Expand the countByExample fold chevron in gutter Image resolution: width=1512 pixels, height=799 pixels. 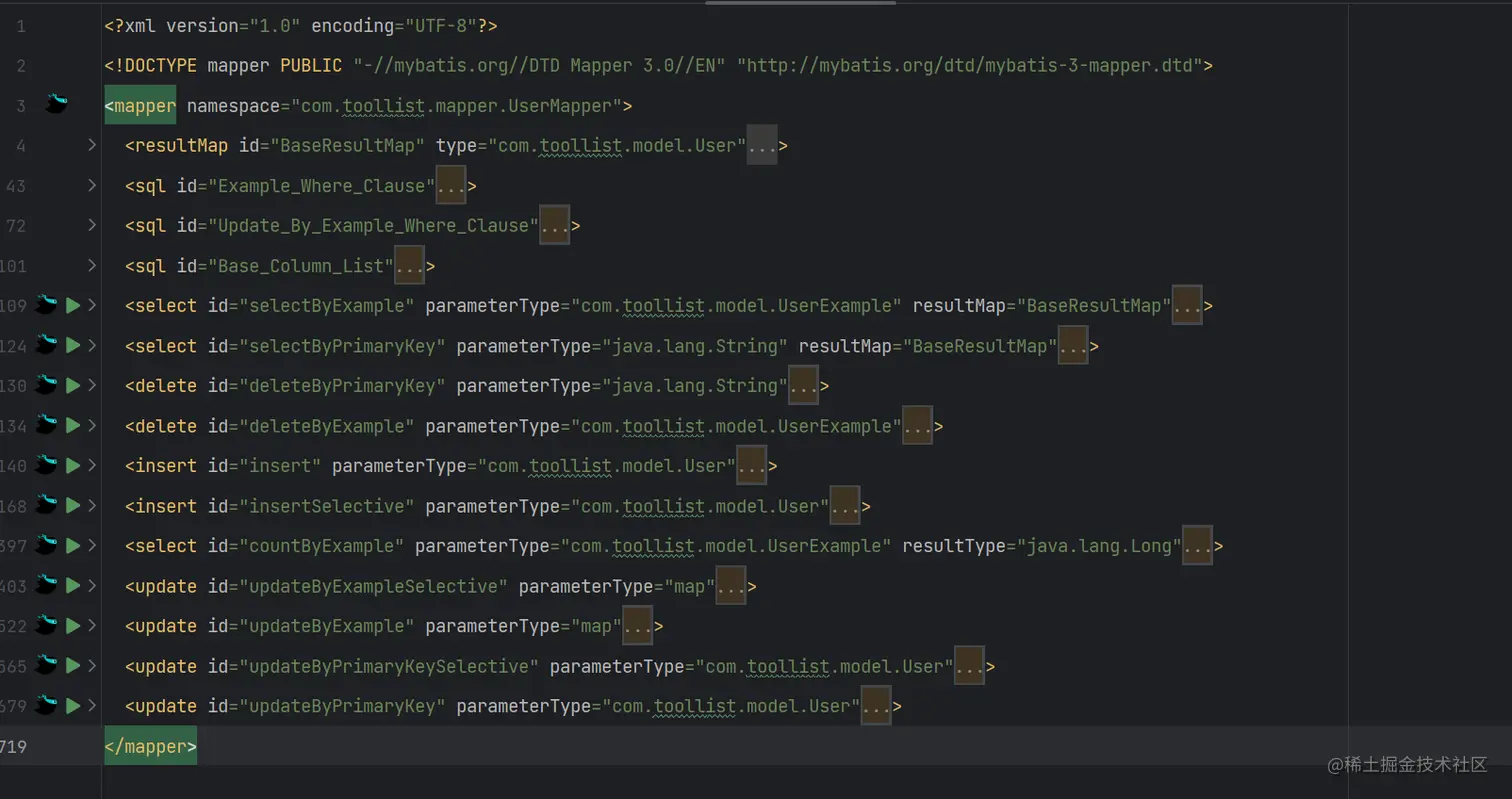pyautogui.click(x=92, y=546)
